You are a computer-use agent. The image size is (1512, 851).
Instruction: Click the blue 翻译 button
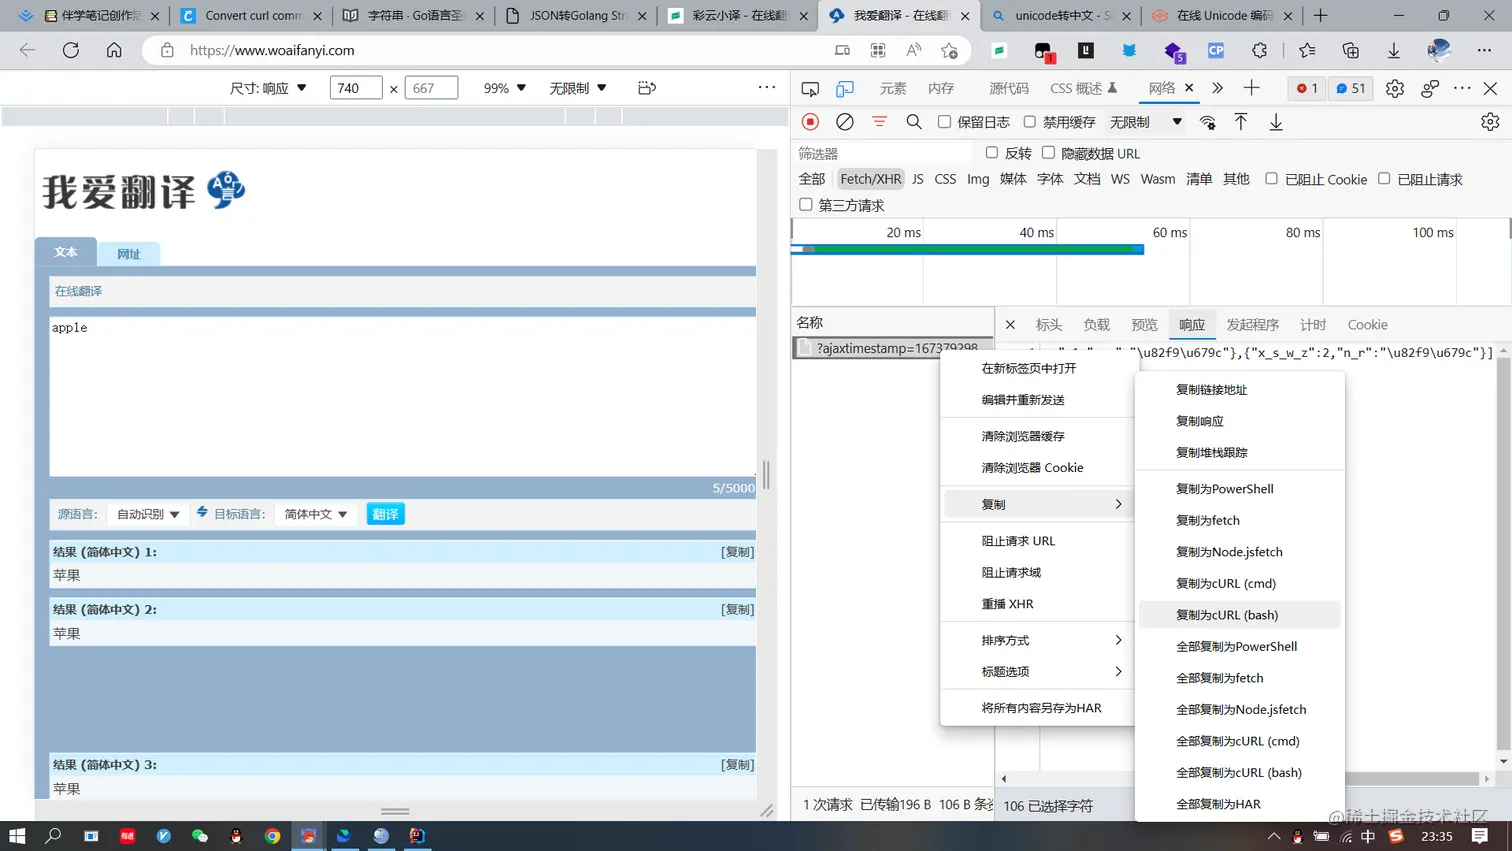pyautogui.click(x=385, y=514)
